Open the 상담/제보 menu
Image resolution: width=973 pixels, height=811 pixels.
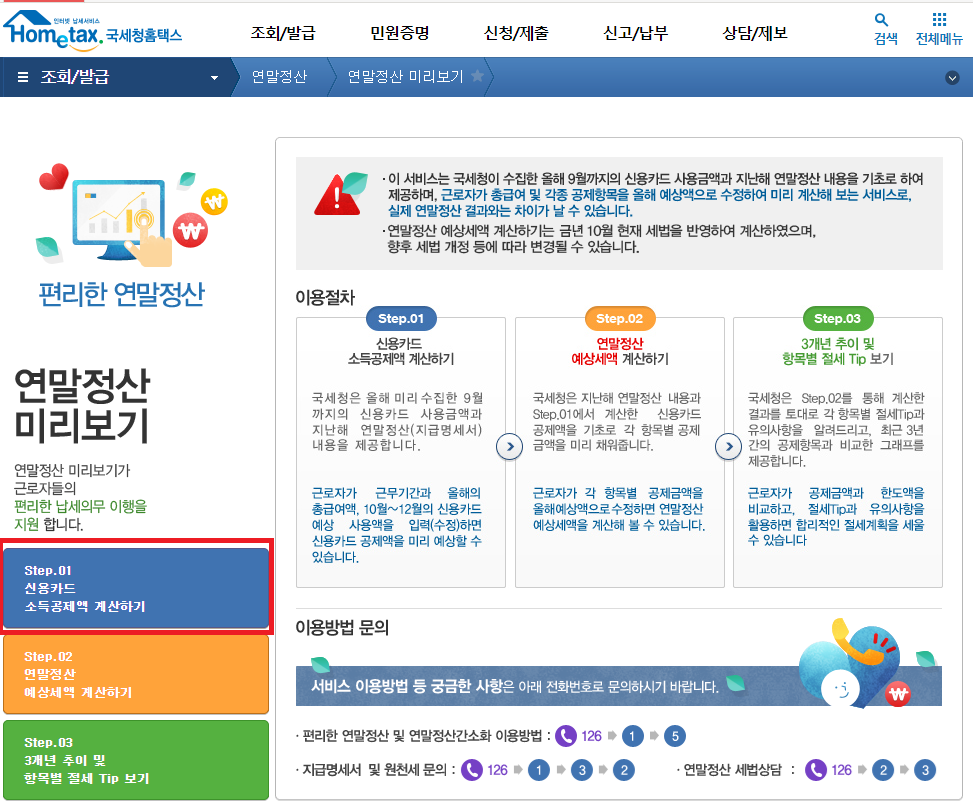pyautogui.click(x=753, y=32)
